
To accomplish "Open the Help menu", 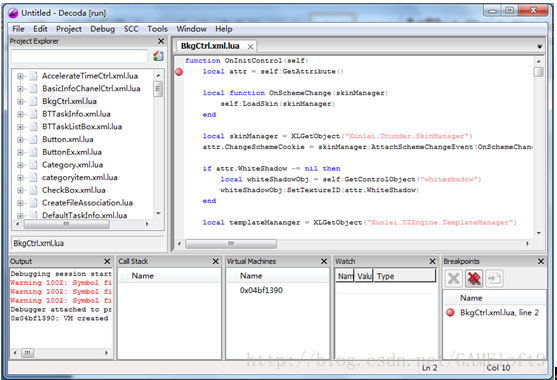I will 223,29.
